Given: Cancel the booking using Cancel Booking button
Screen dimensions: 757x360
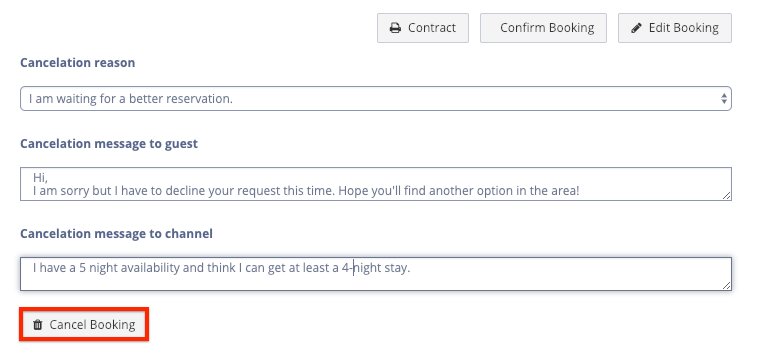Looking at the screenshot, I should pos(84,324).
